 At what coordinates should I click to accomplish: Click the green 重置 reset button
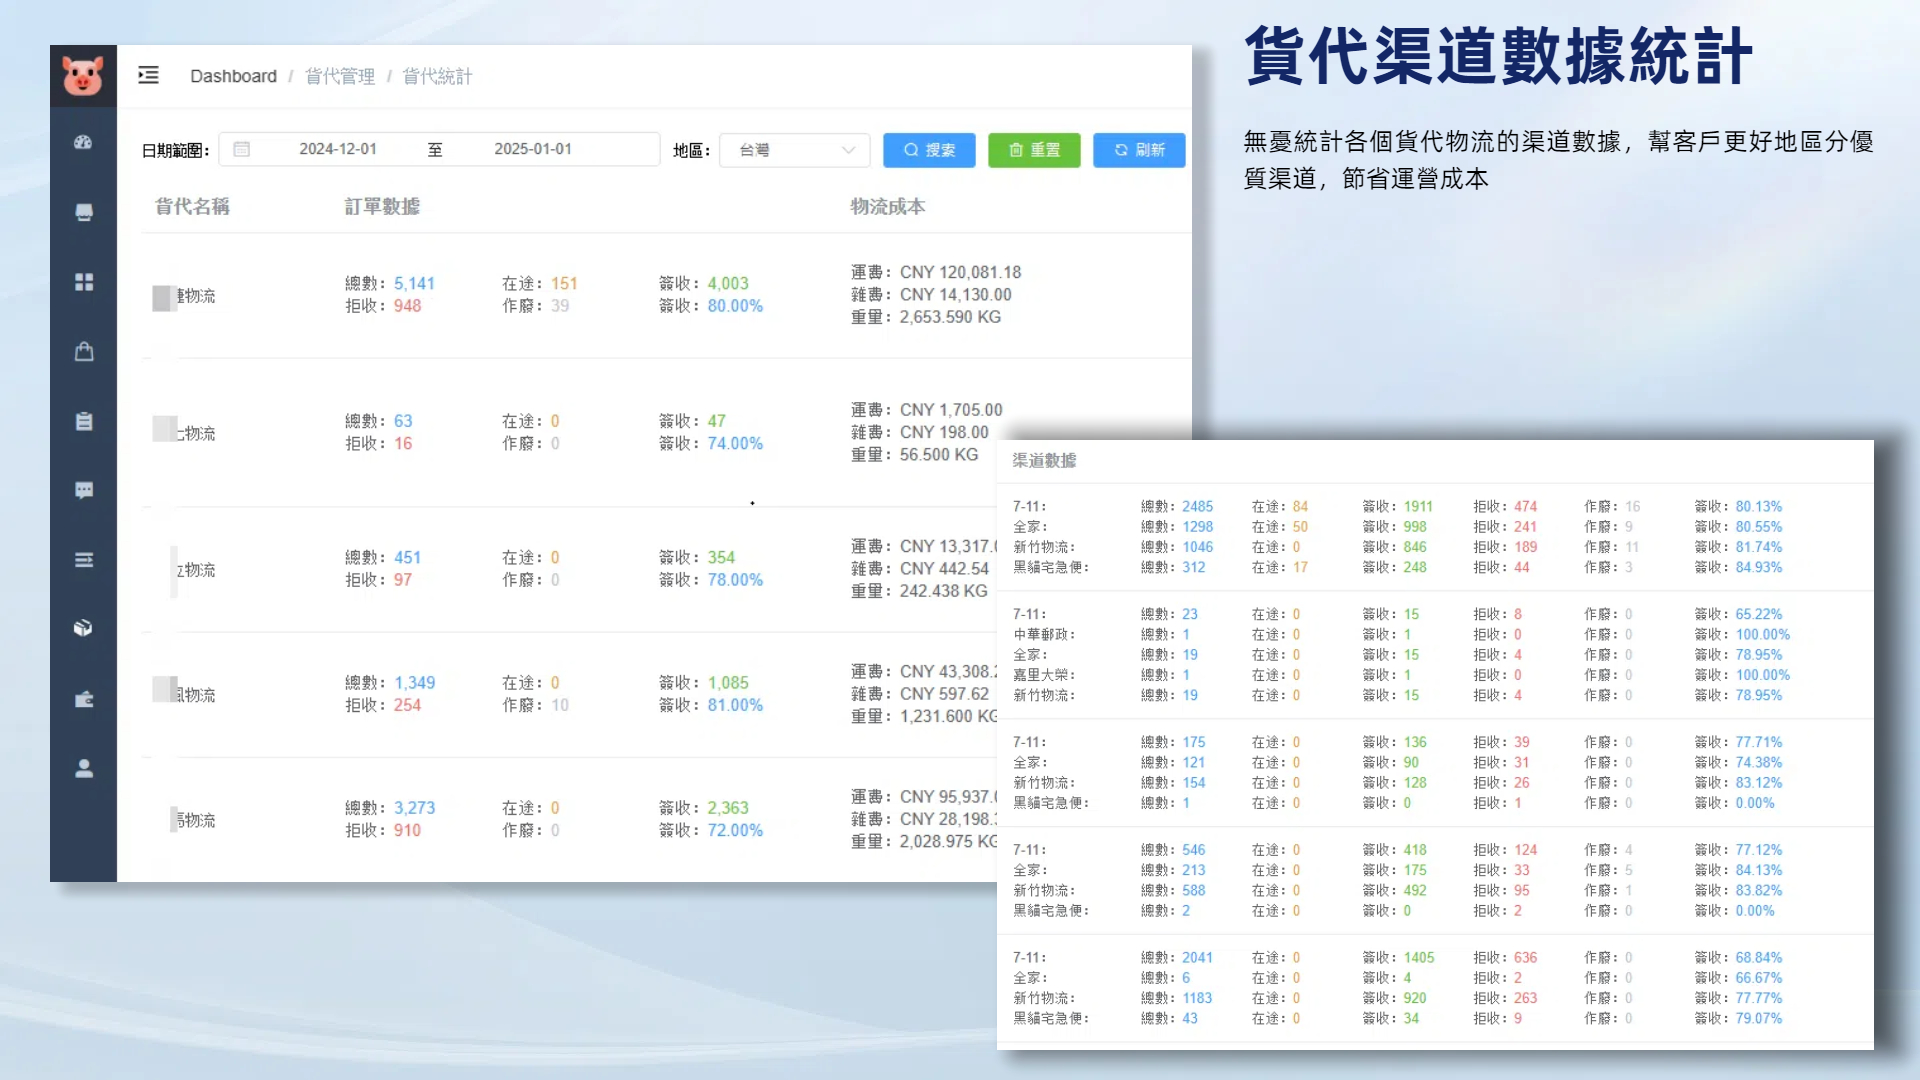pos(1034,150)
